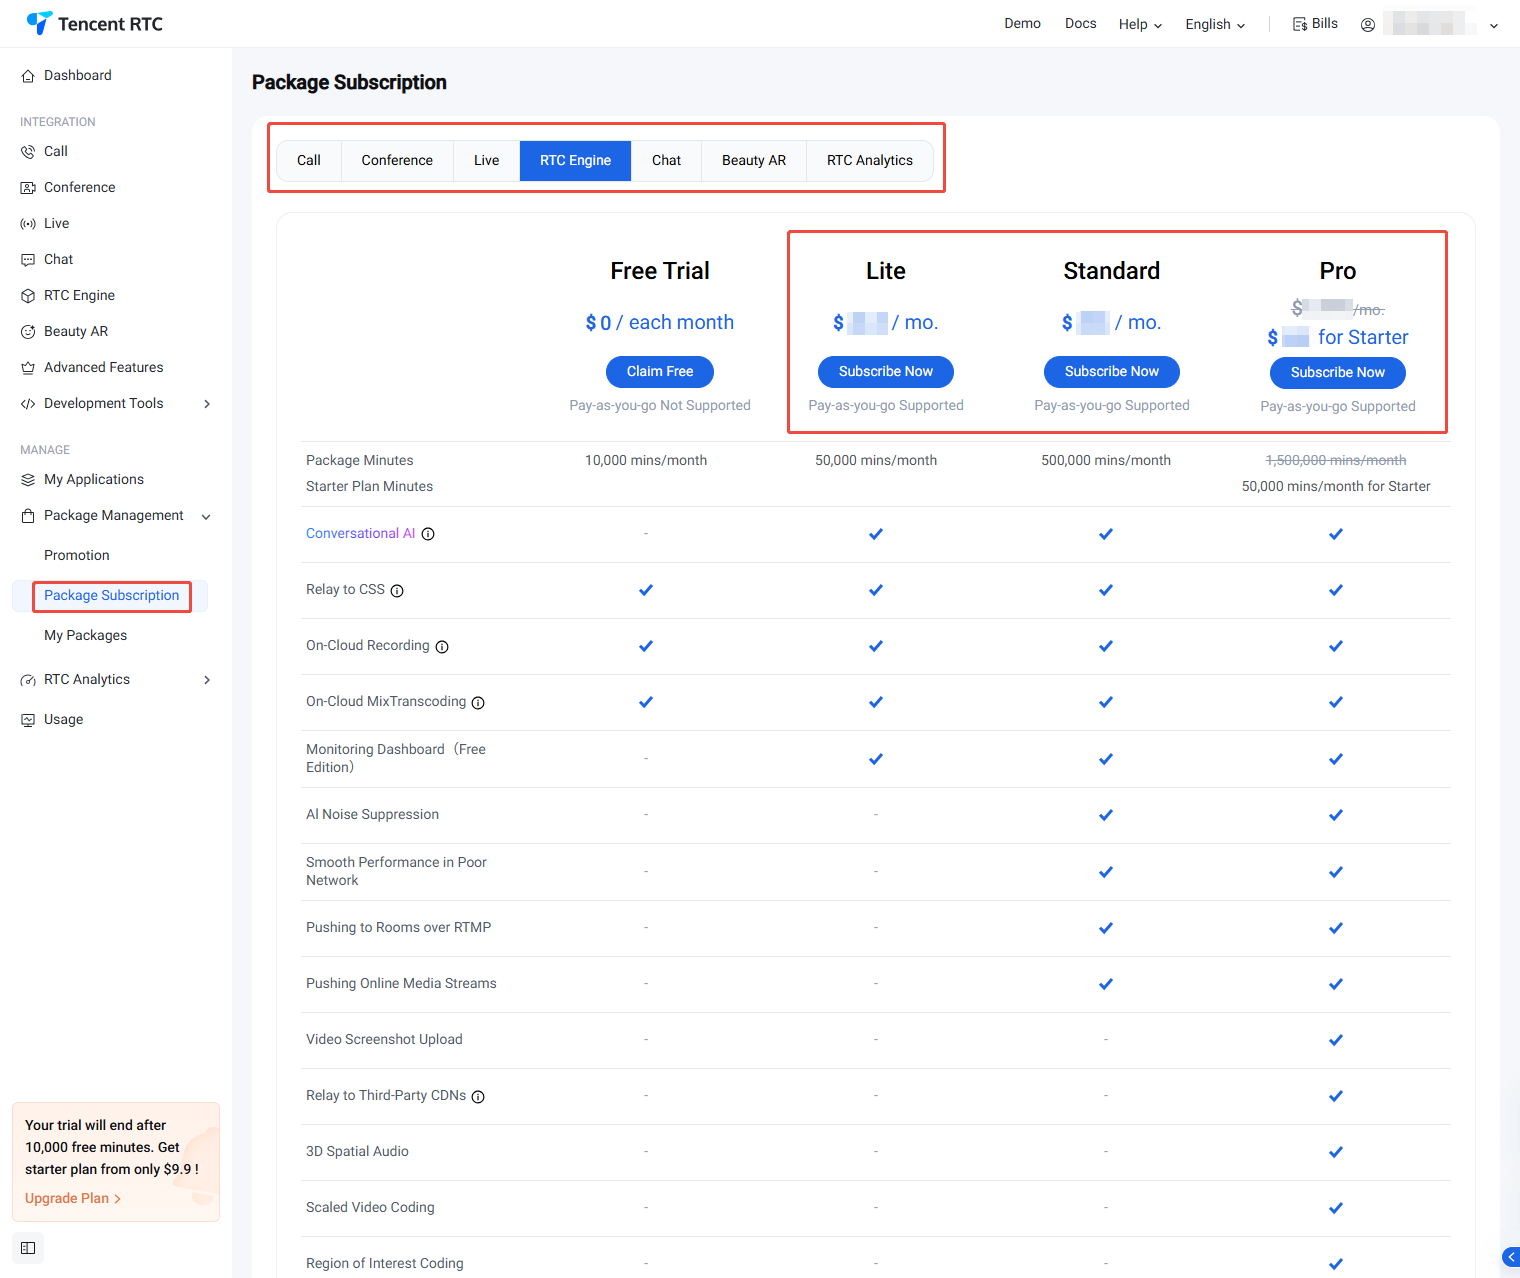Image resolution: width=1520 pixels, height=1278 pixels.
Task: Show info for Relay to Third-Party CDNs
Action: (478, 1097)
